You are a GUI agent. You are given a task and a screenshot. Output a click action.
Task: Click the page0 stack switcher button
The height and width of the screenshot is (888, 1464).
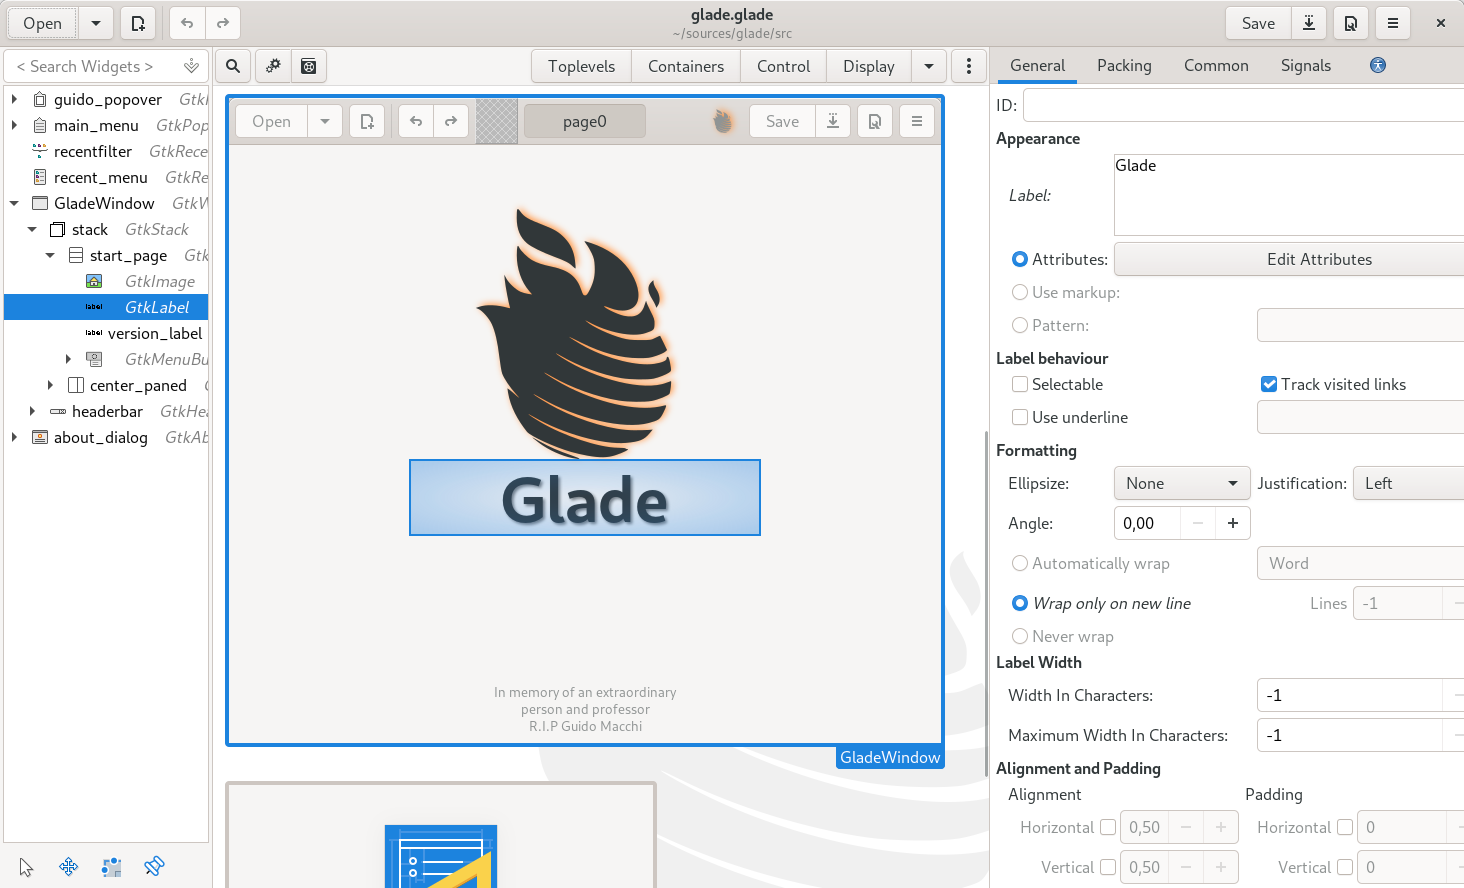click(x=585, y=121)
